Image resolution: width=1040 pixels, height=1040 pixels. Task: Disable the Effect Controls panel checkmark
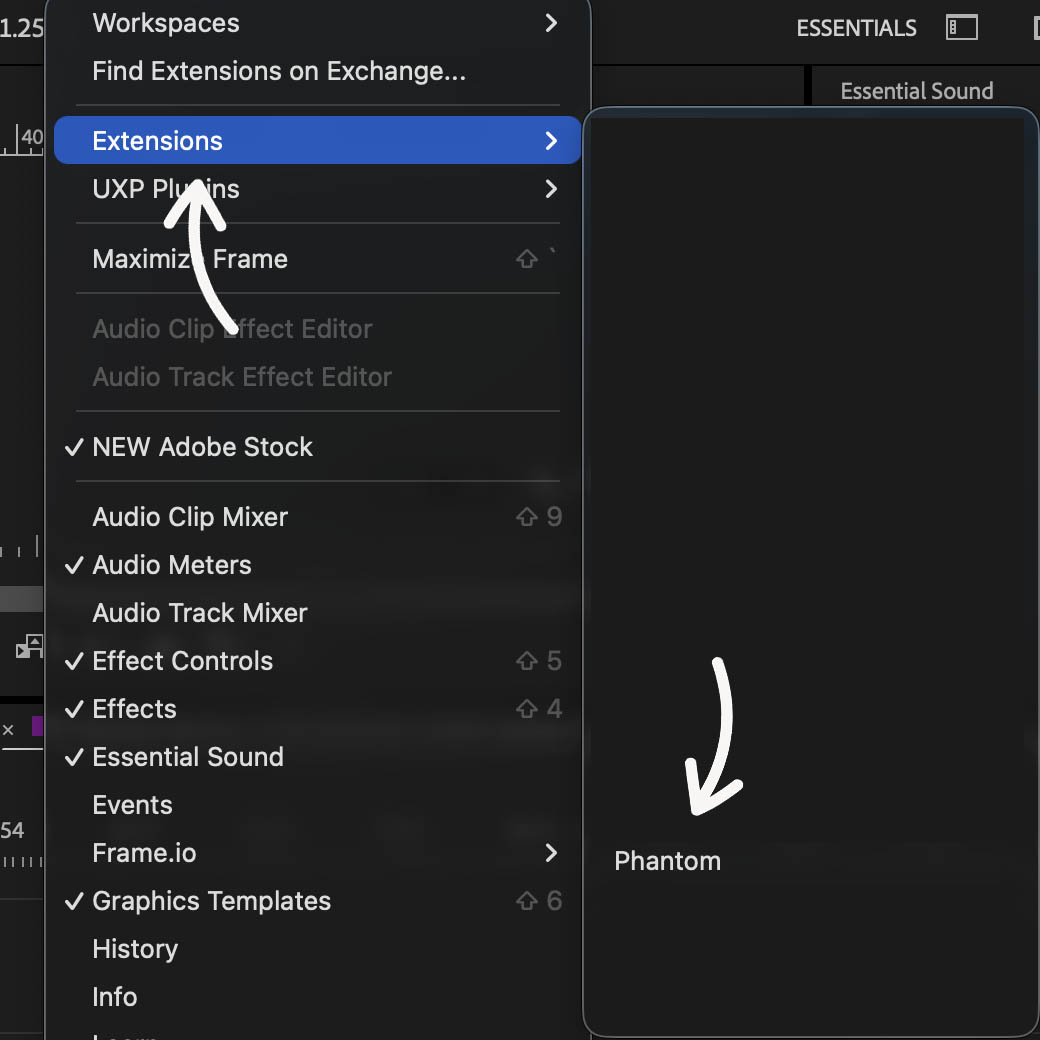click(182, 660)
